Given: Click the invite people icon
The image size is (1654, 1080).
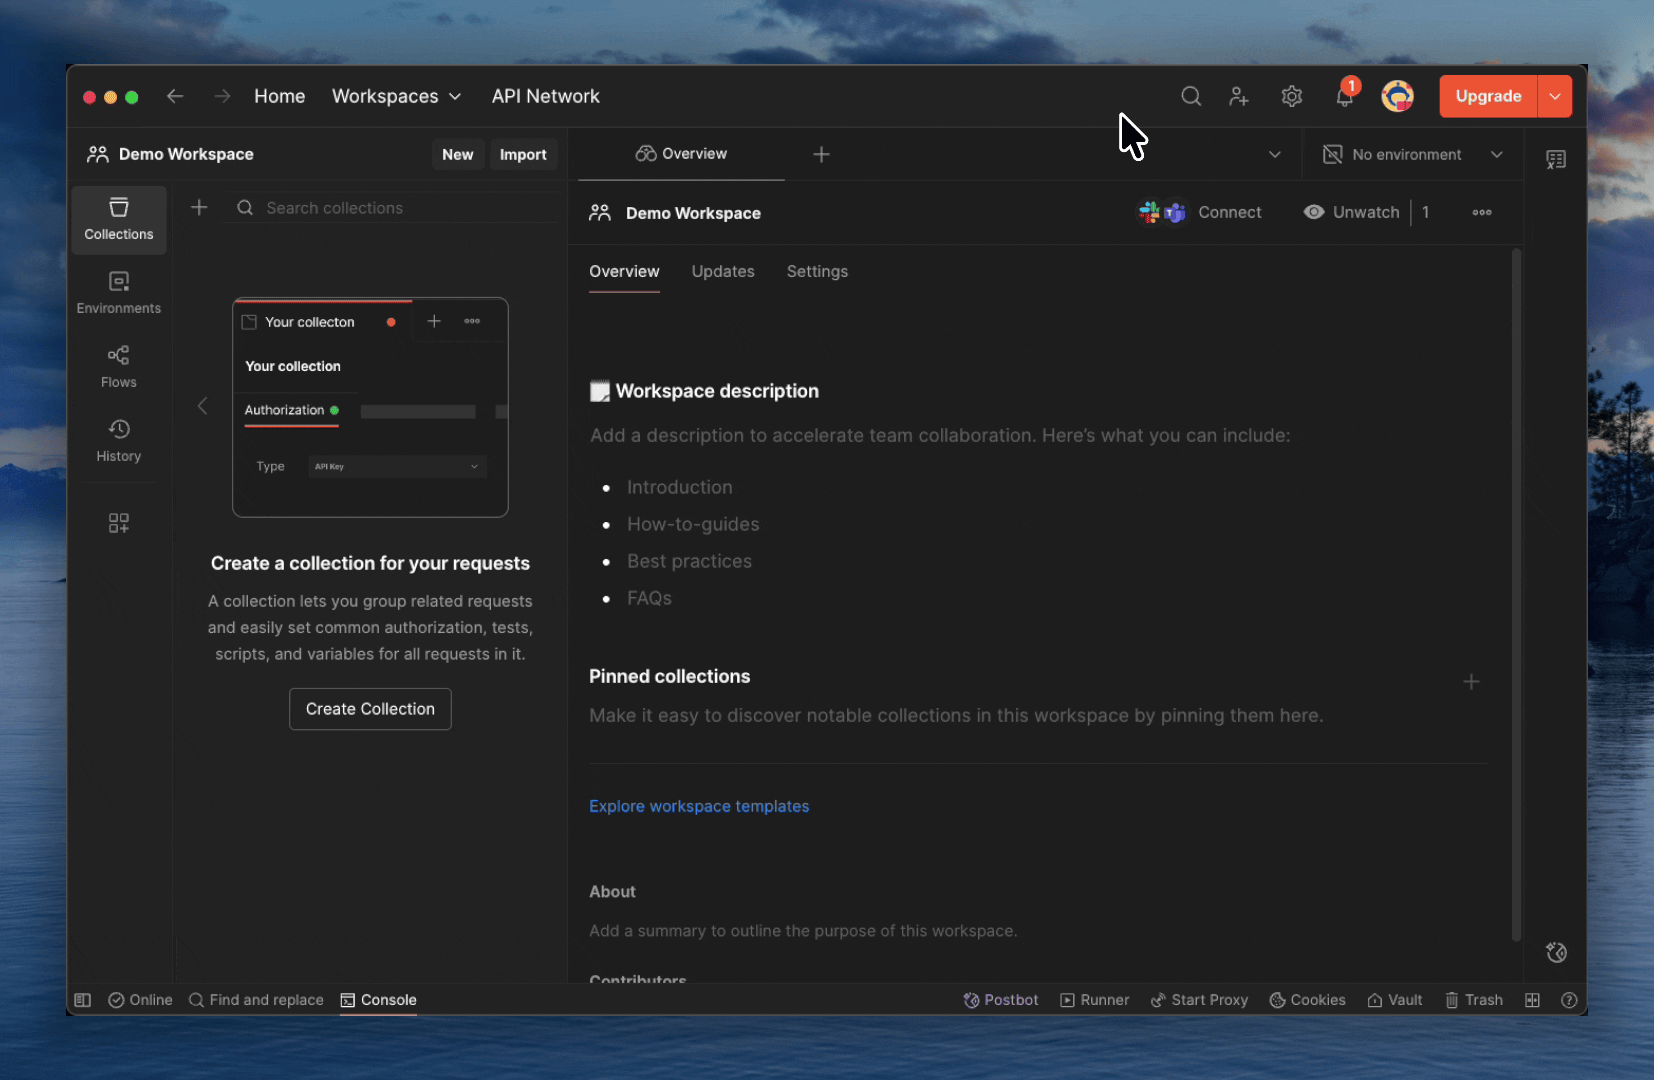Looking at the screenshot, I should coord(1238,97).
